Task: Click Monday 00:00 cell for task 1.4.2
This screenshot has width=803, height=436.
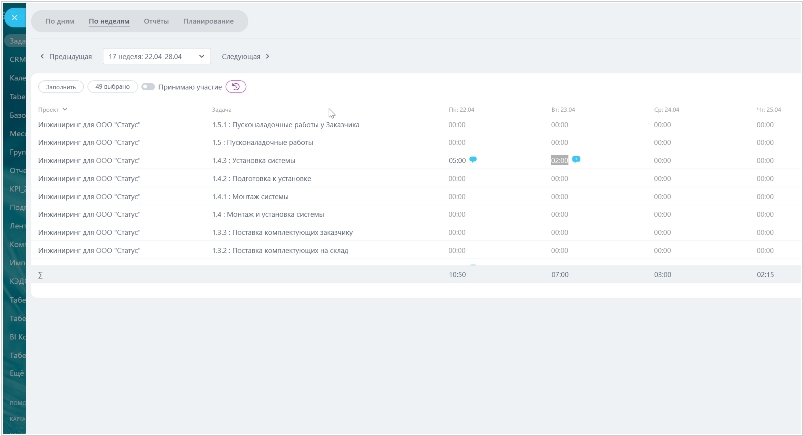Action: (457, 178)
